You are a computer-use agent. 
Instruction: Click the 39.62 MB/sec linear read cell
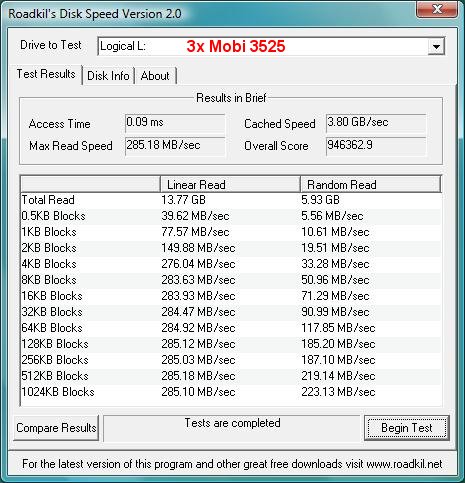click(195, 216)
